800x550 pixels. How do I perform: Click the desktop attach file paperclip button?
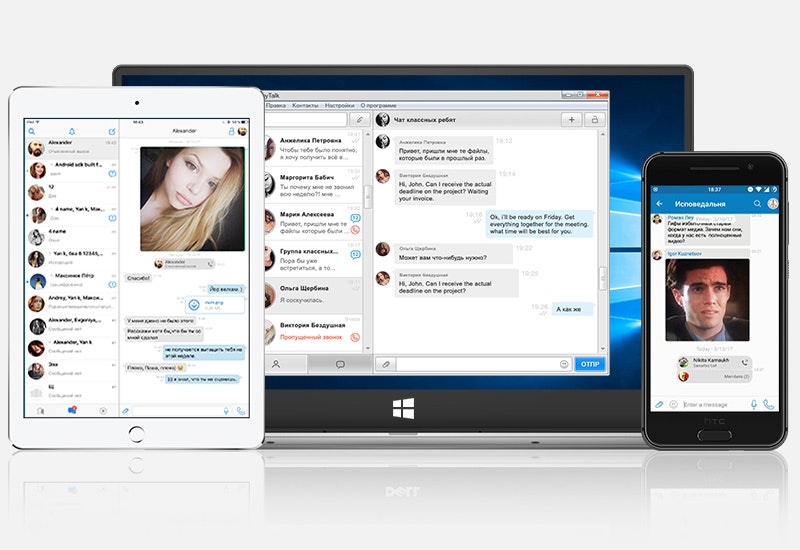click(386, 364)
